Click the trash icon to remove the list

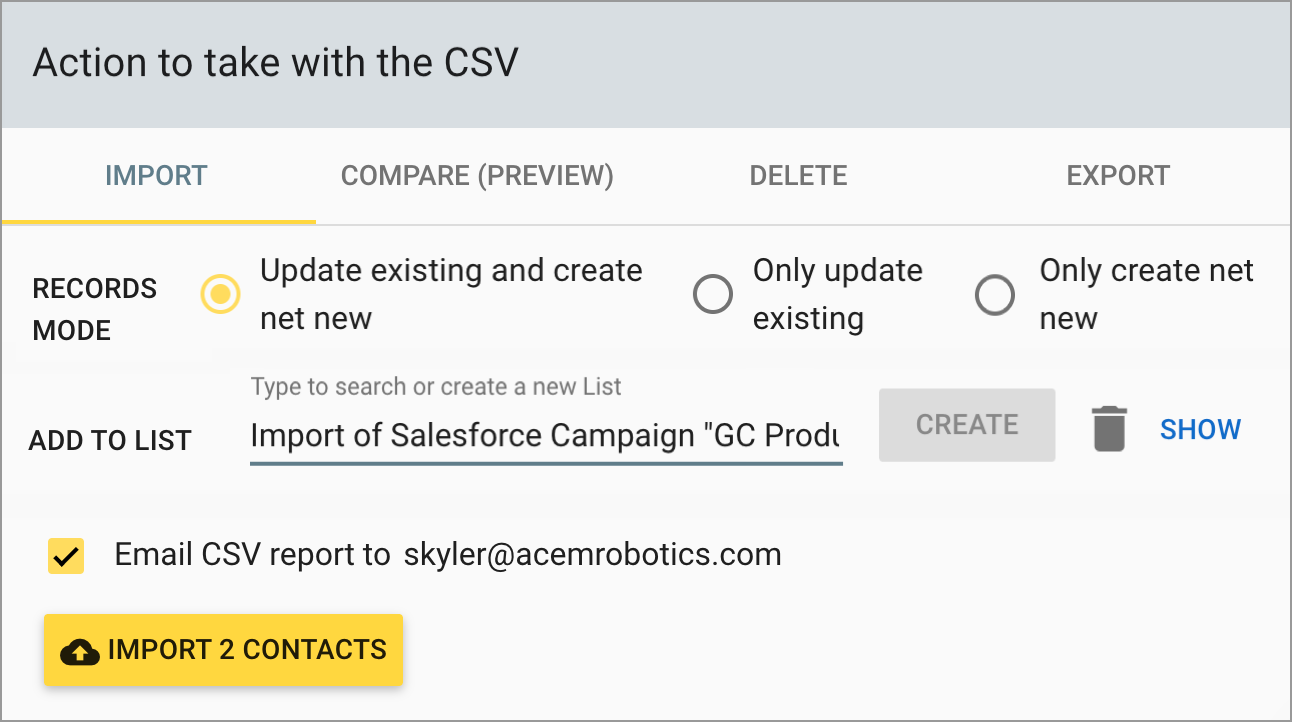(1108, 428)
